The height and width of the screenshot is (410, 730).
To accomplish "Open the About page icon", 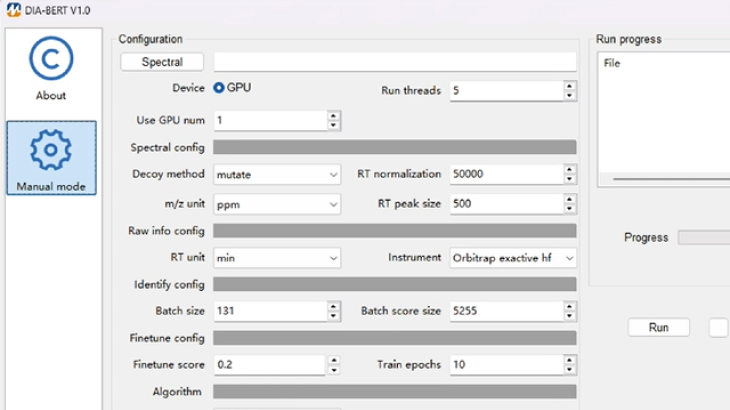I will (50, 60).
